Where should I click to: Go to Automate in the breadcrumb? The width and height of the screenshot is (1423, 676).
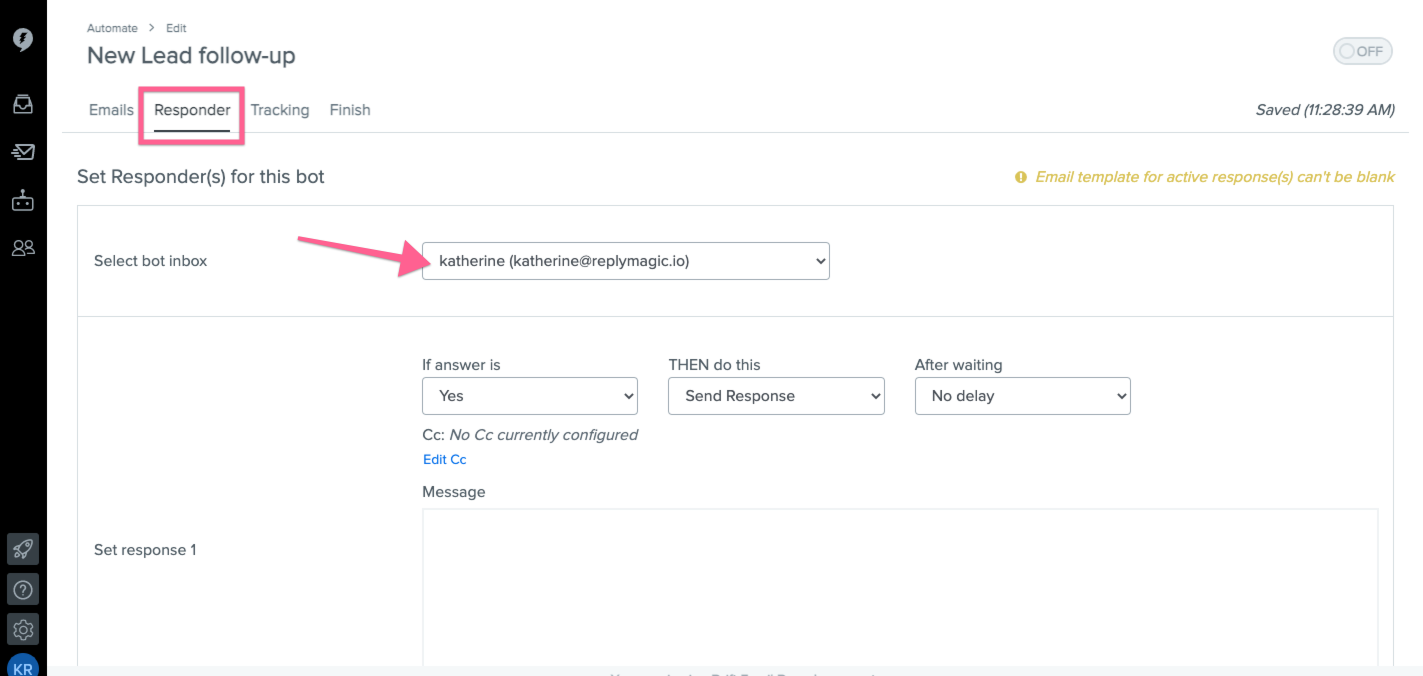tap(112, 28)
